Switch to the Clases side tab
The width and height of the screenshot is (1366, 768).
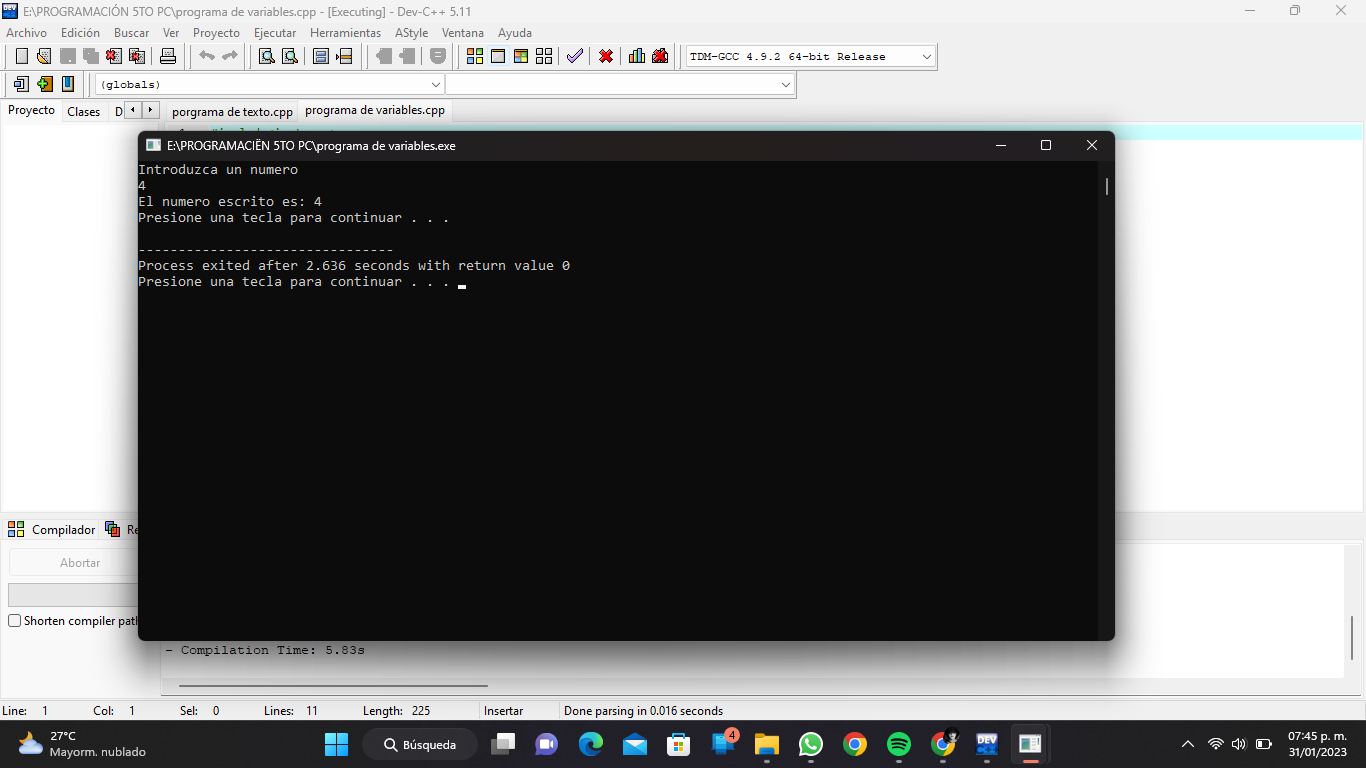click(83, 112)
